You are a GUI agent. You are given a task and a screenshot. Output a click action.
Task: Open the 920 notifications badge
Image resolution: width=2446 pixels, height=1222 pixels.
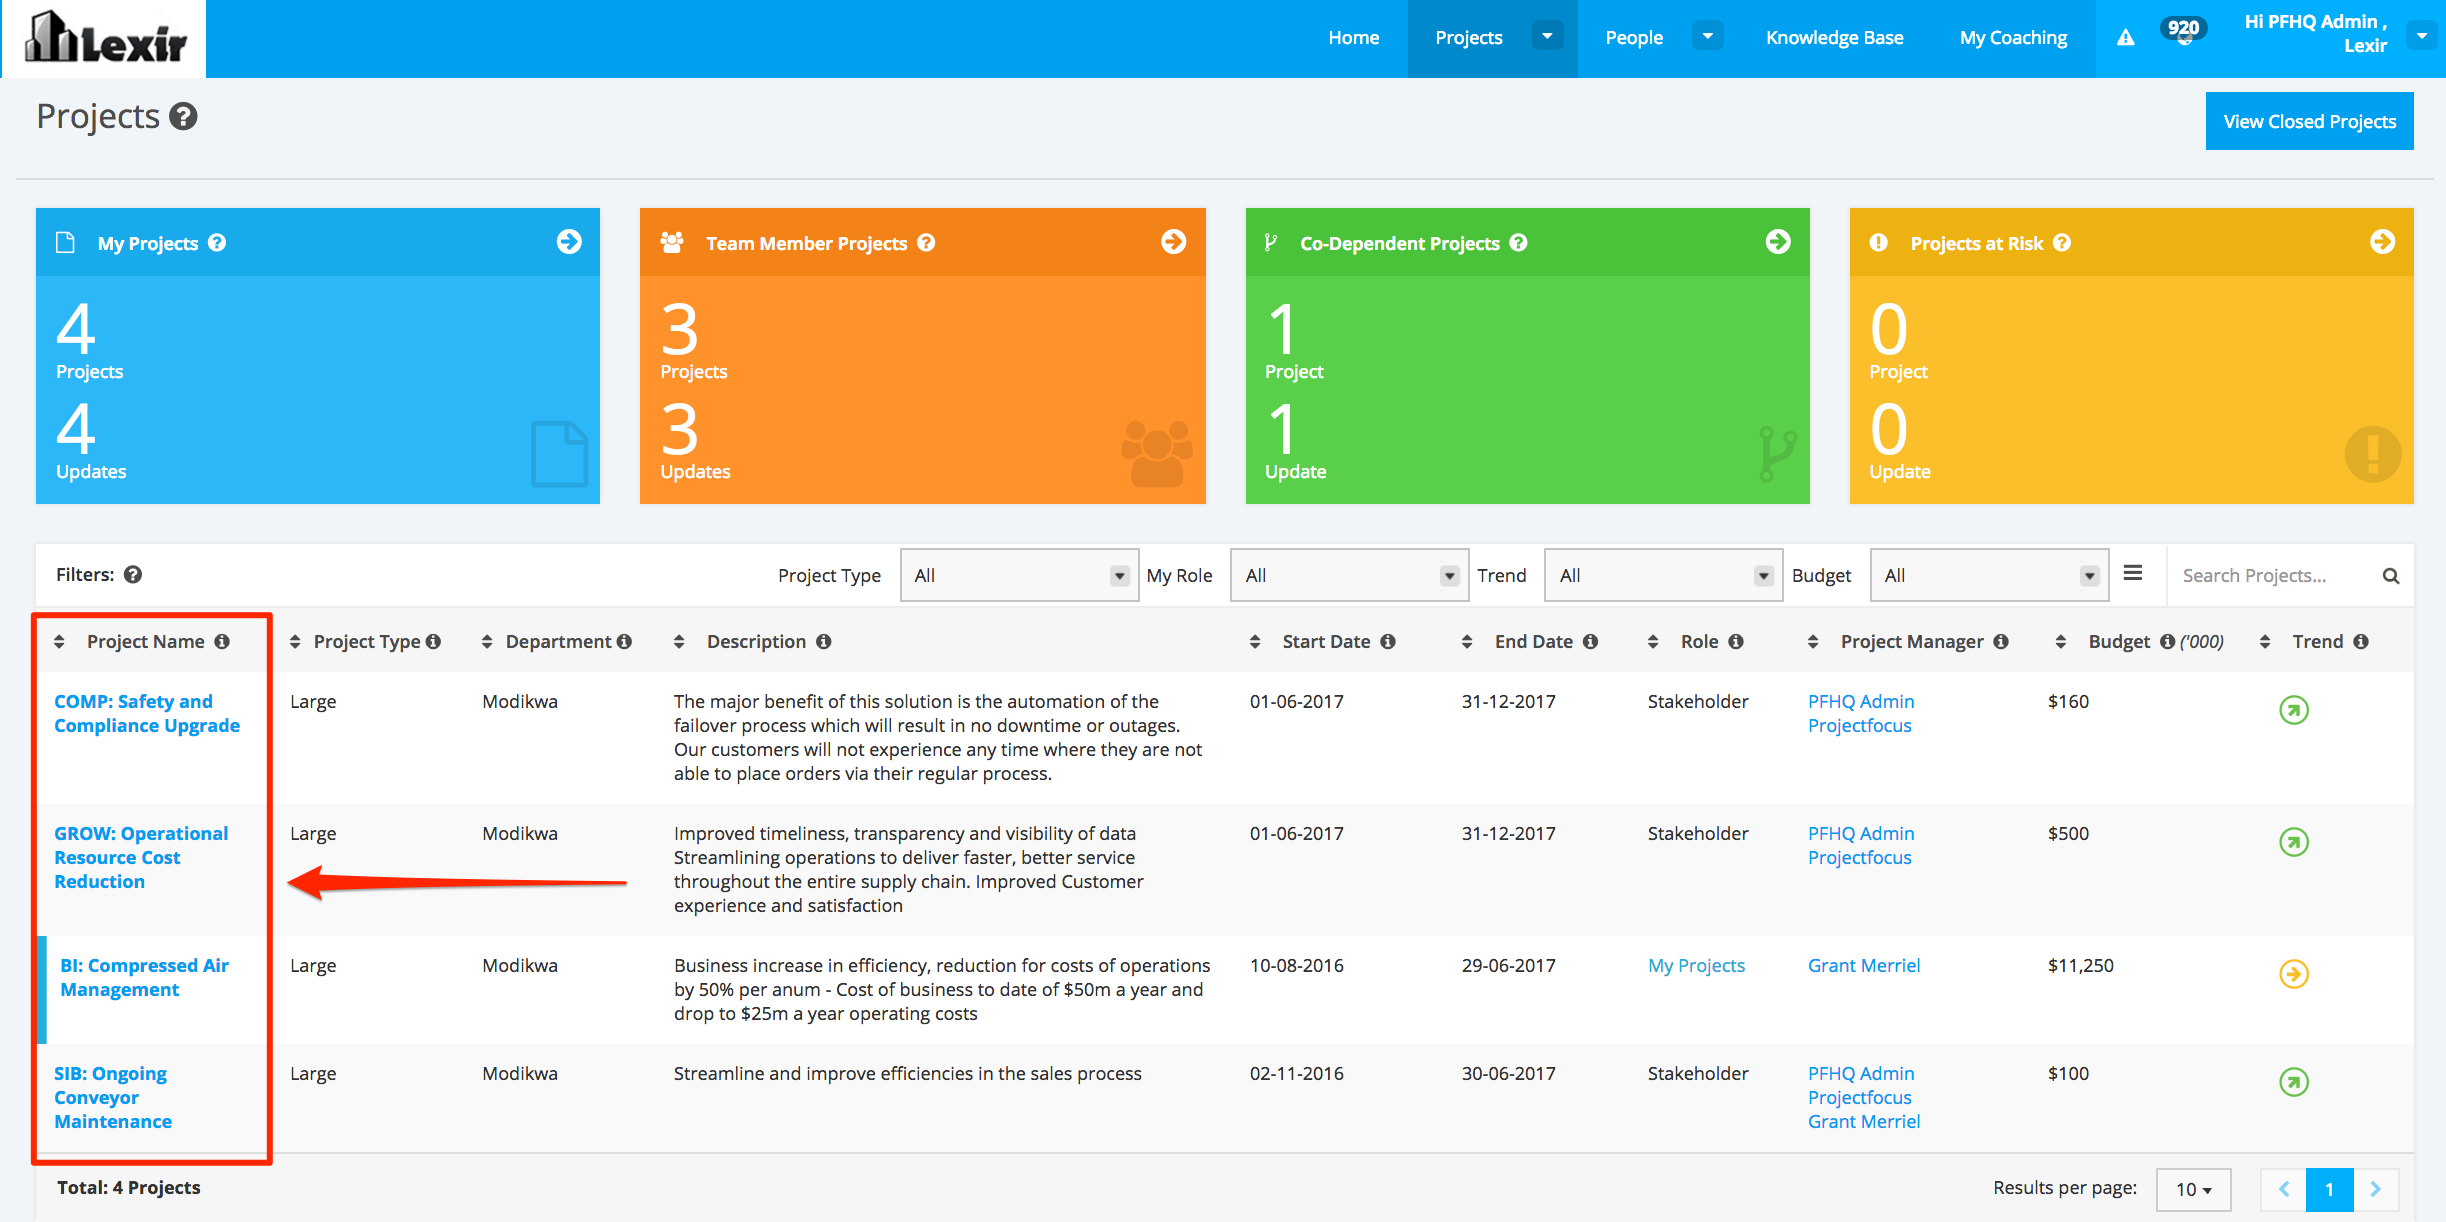tap(2183, 30)
